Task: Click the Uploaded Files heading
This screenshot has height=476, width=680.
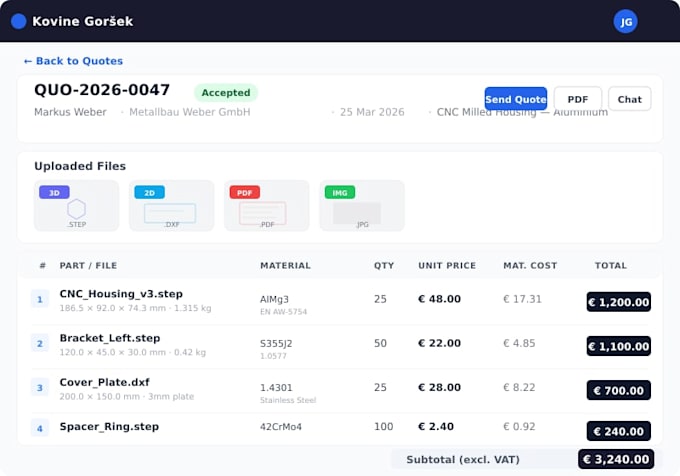Action: (80, 166)
